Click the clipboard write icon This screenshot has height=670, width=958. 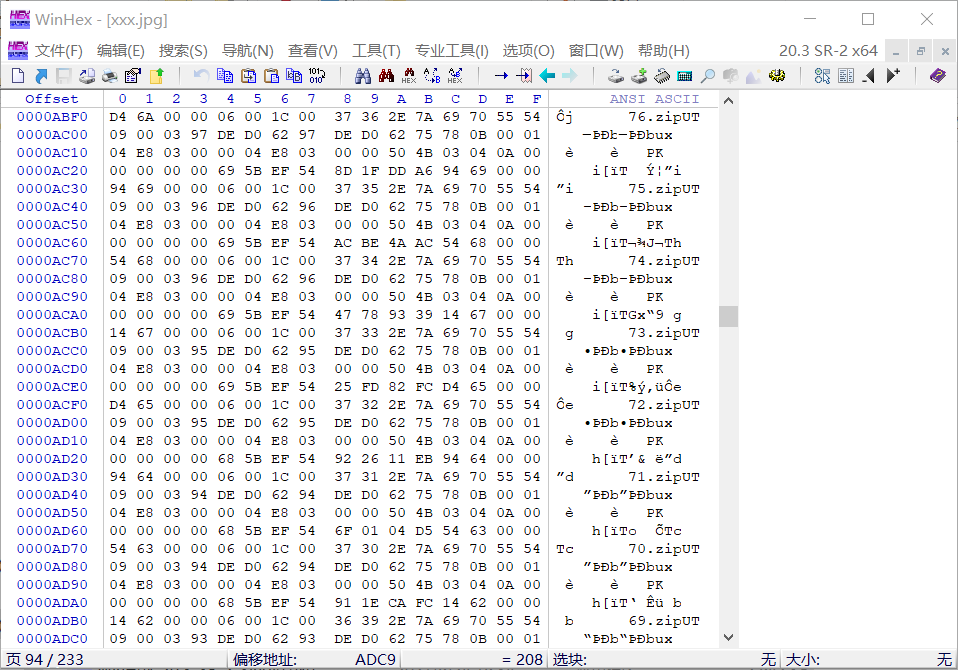click(248, 76)
